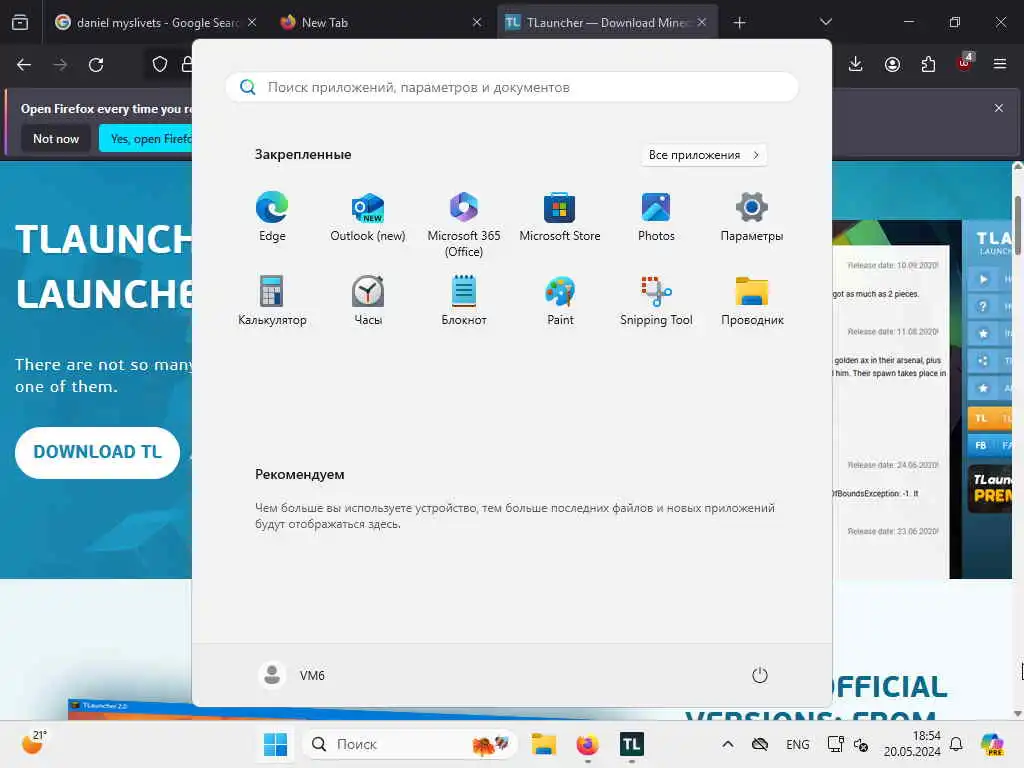
Task: Open Snipping Tool app
Action: 656,301
